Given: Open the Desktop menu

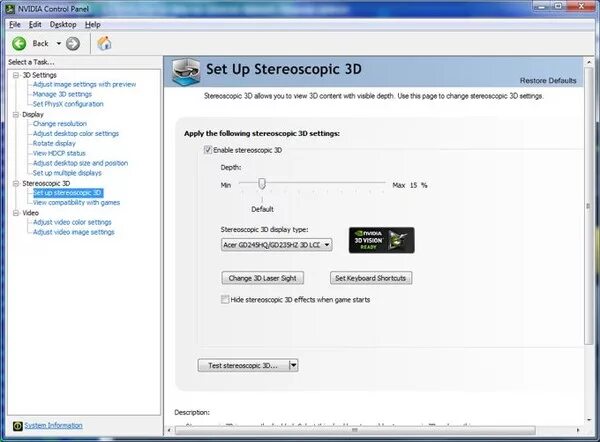Looking at the screenshot, I should point(63,24).
